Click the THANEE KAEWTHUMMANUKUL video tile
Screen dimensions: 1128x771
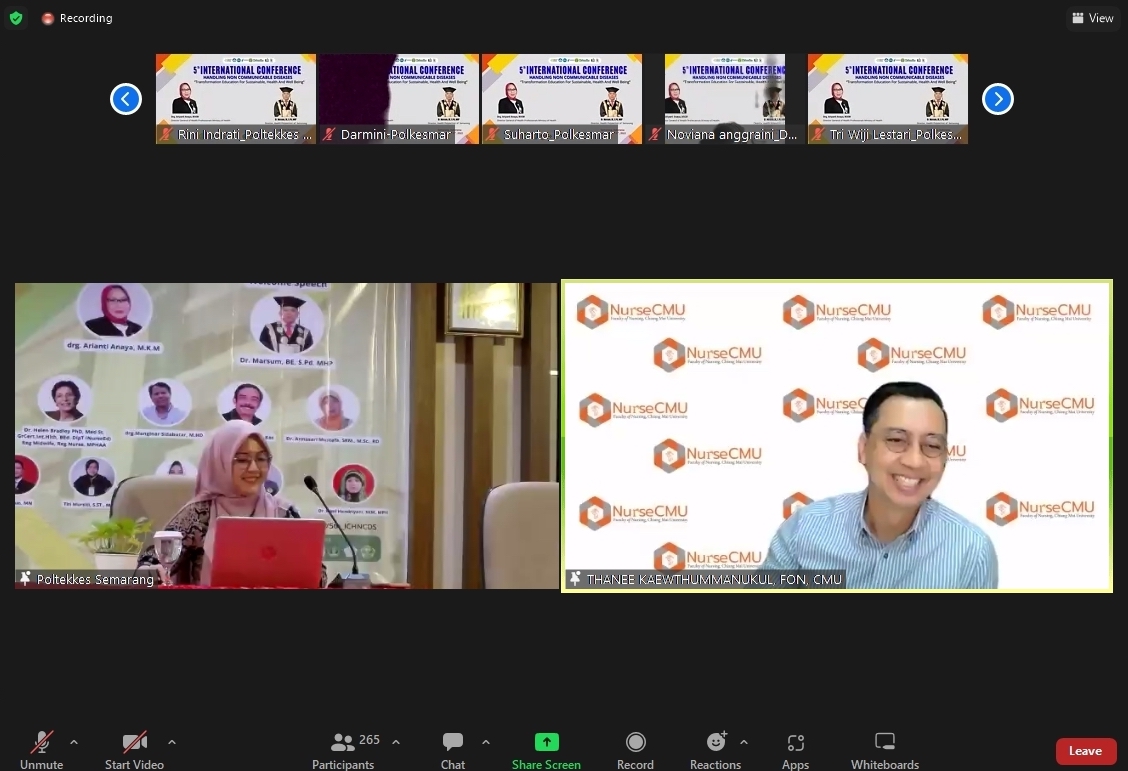click(837, 436)
